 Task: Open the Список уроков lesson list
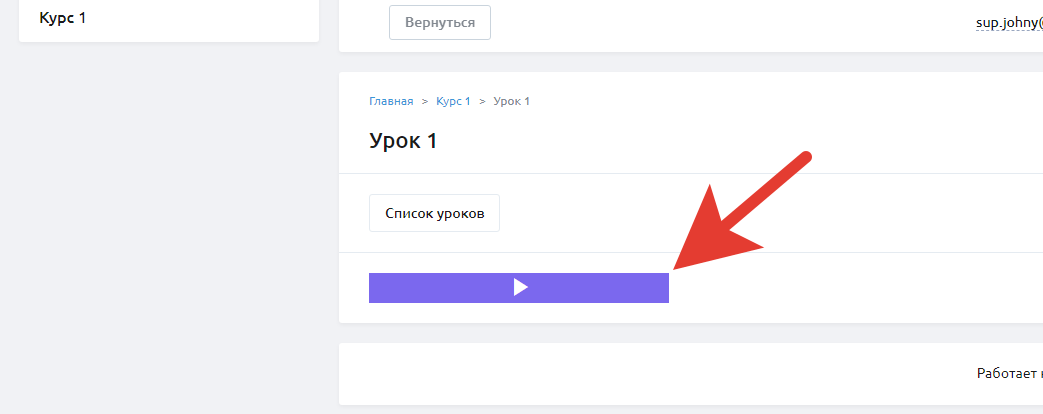coord(434,213)
